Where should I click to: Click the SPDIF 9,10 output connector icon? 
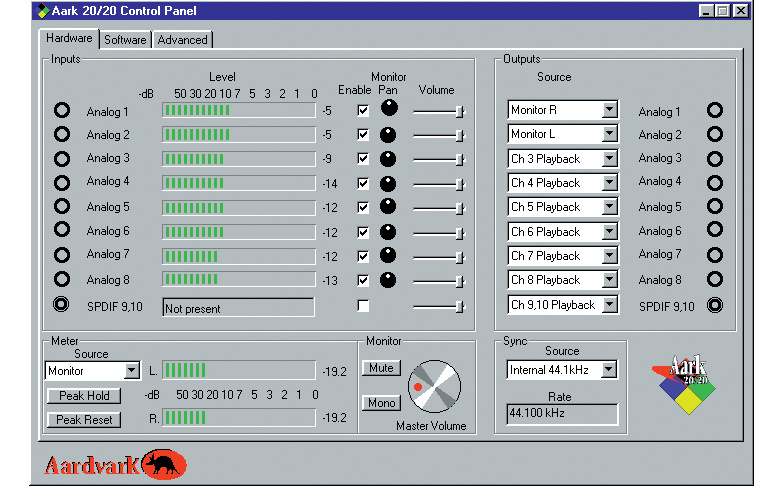[714, 305]
